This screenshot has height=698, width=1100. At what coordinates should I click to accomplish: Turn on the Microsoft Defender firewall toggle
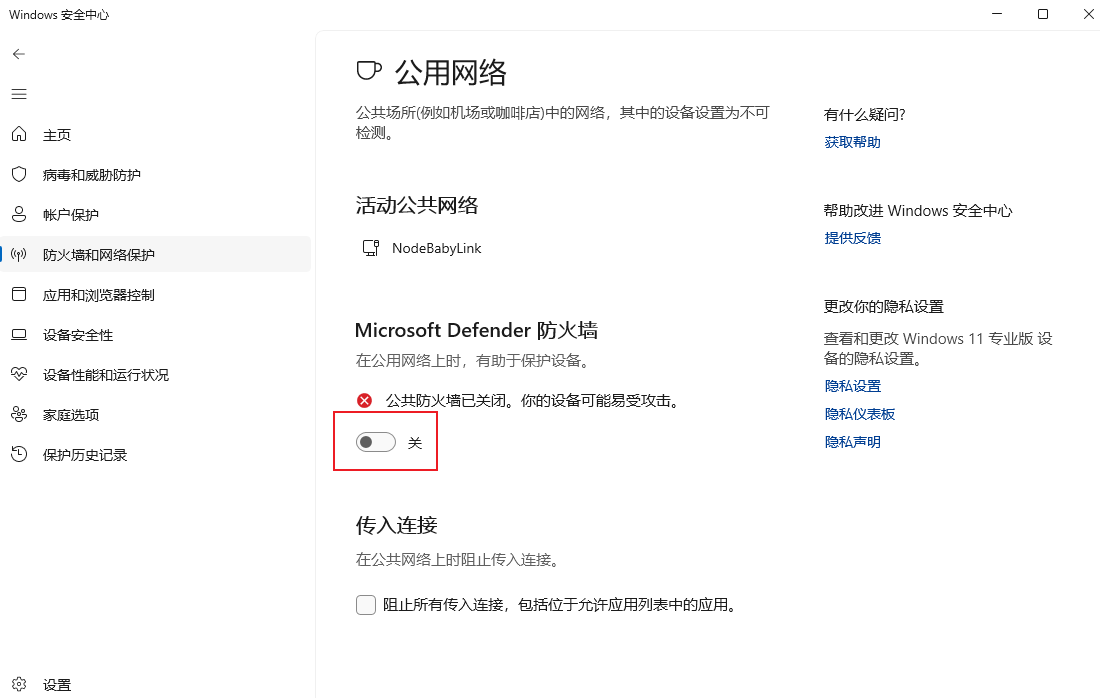(375, 442)
